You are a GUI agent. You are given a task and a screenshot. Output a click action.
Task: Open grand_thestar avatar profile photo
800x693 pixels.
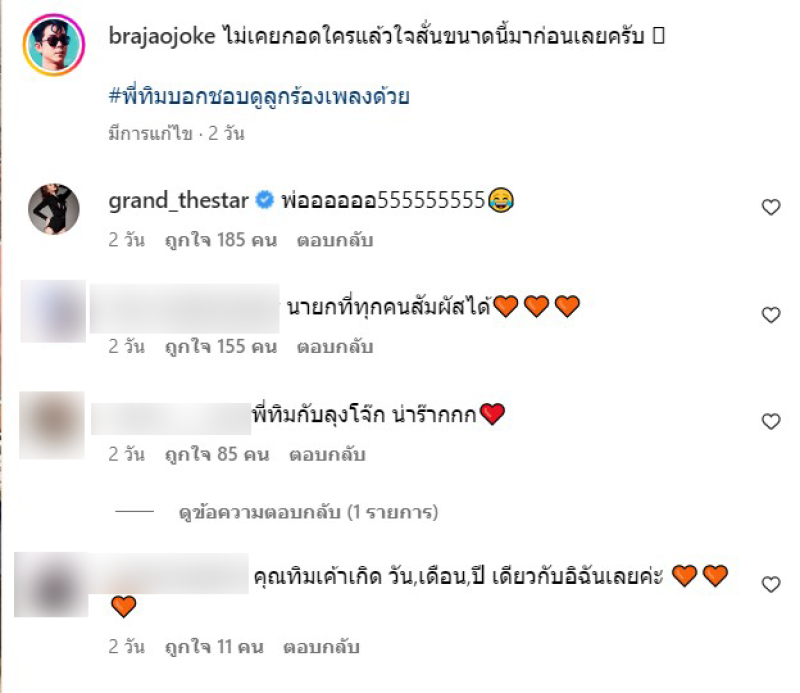point(54,209)
